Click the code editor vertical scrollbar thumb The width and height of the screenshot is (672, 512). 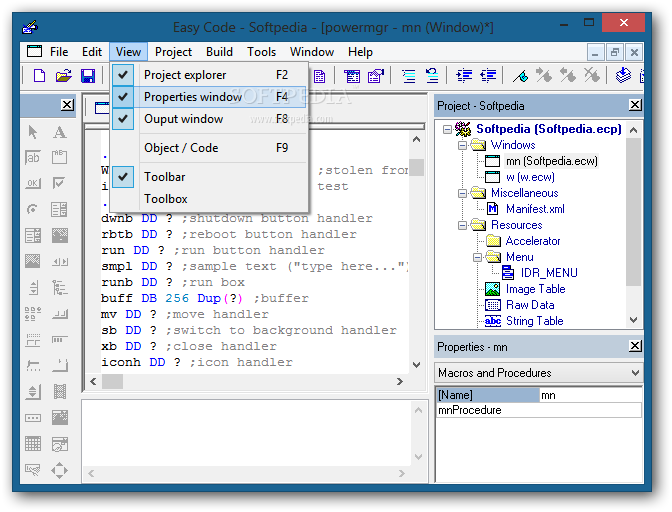click(416, 168)
